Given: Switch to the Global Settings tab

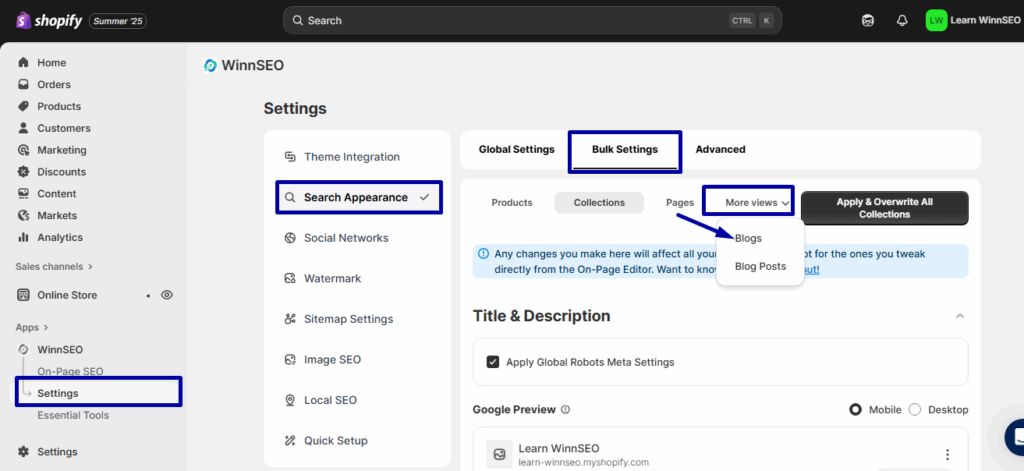Looking at the screenshot, I should (x=517, y=149).
